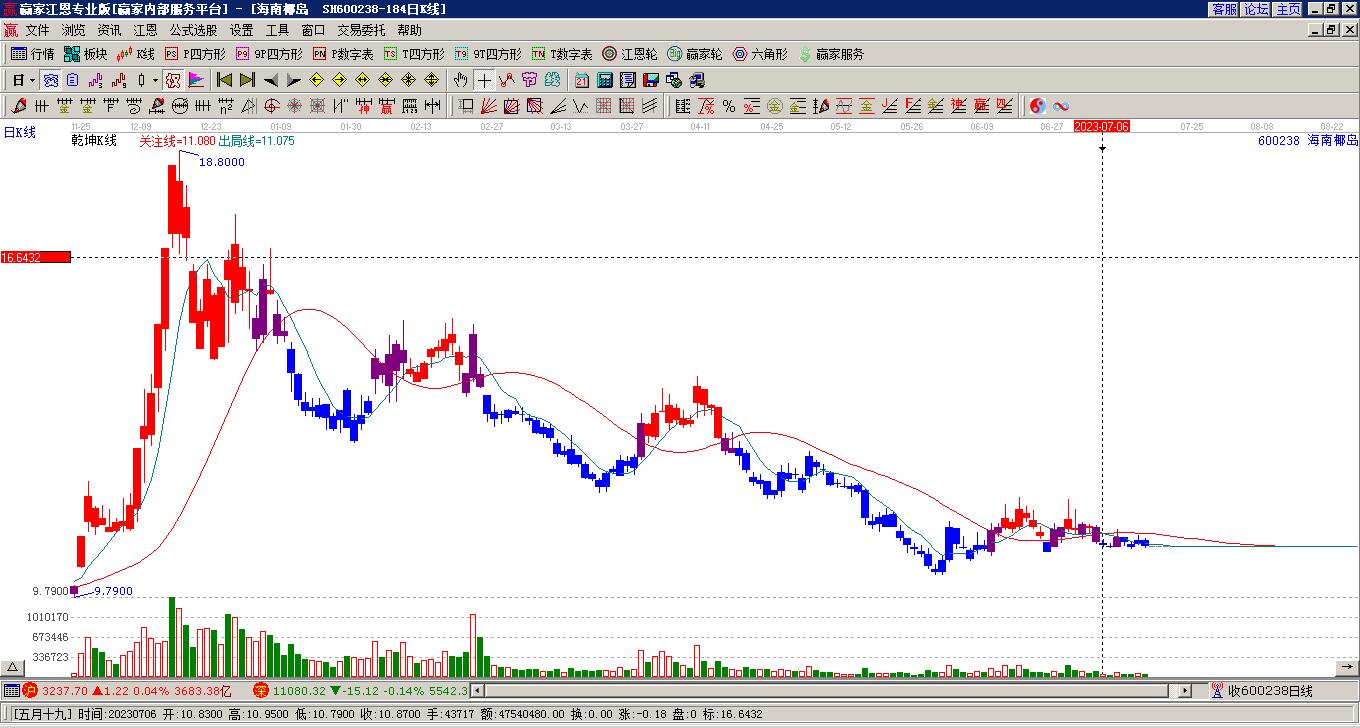Click the 关注线=11.080 label

[x=177, y=141]
